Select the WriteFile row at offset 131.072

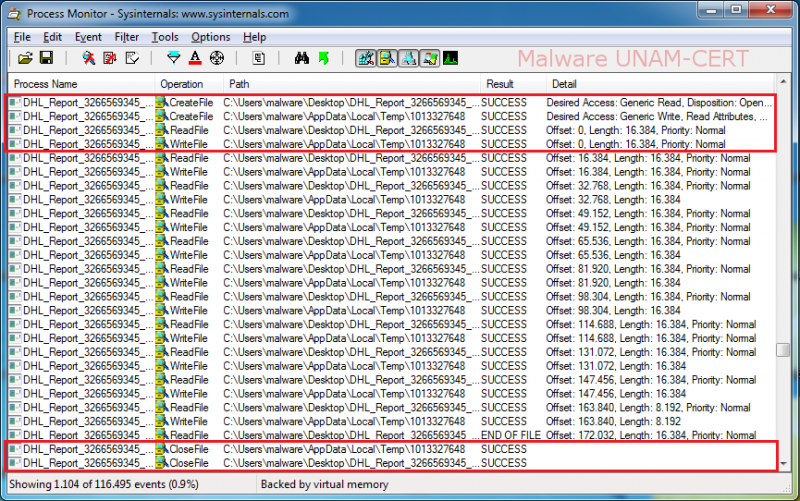tap(391, 366)
